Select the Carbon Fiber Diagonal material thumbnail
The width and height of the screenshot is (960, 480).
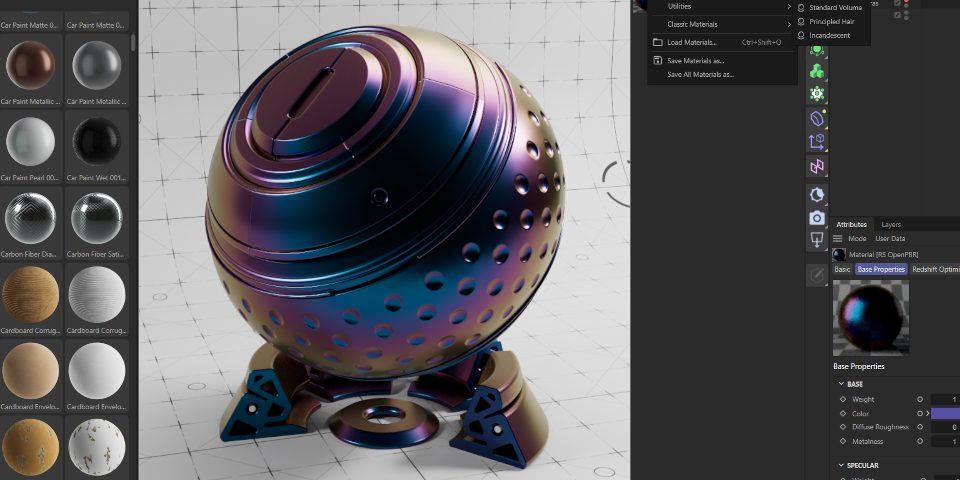[x=30, y=217]
